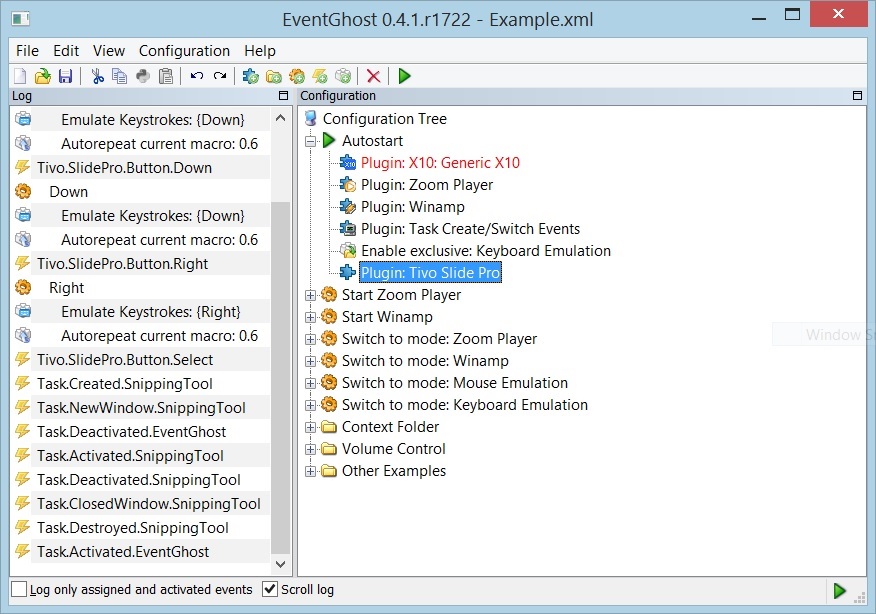Viewport: 876px width, 614px height.
Task: Open file with the folder toolbar icon
Action: tap(42, 76)
